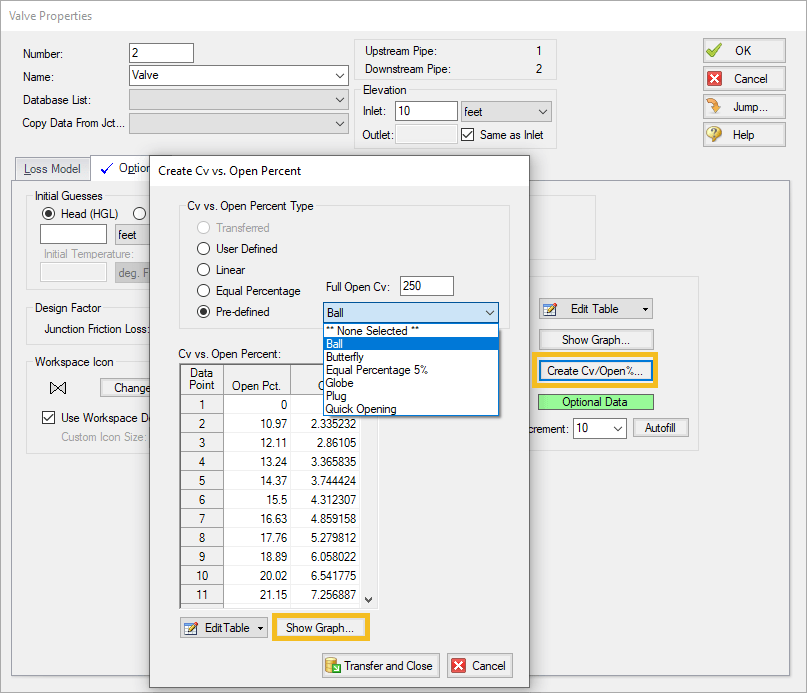Click the red X icon on the dialog's Cancel button
Viewport: 807px width, 693px height.
[458, 666]
